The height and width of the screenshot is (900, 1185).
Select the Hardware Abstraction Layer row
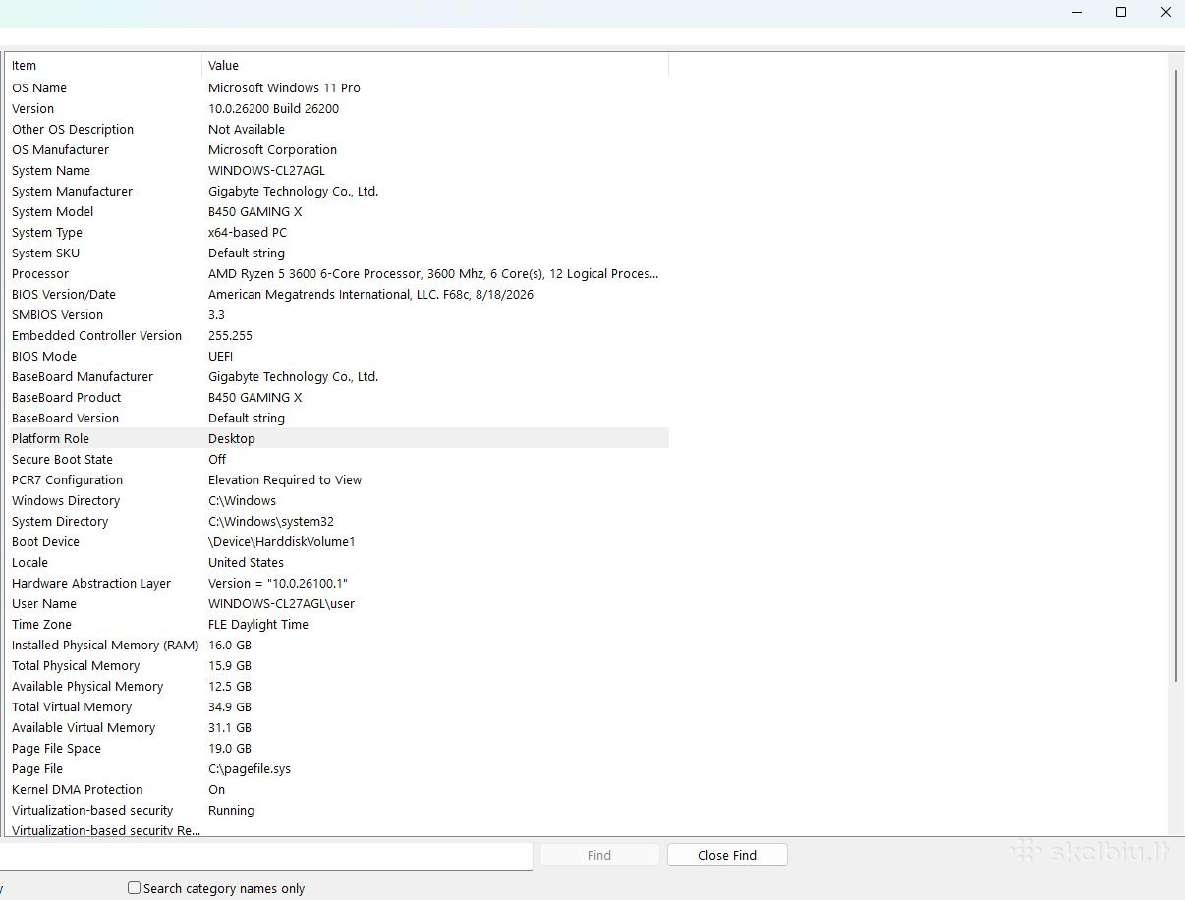pyautogui.click(x=337, y=583)
